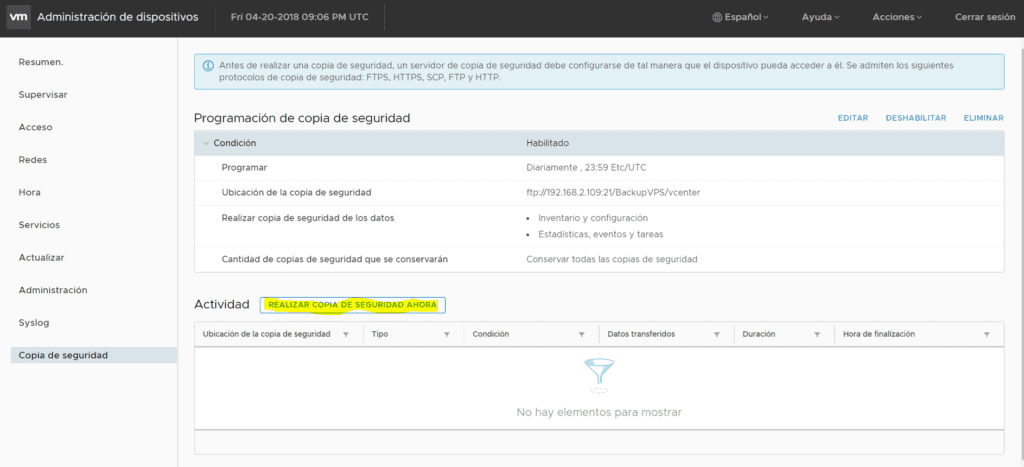Click the Condición column header in Actividad
The image size is (1024, 467).
[490, 334]
